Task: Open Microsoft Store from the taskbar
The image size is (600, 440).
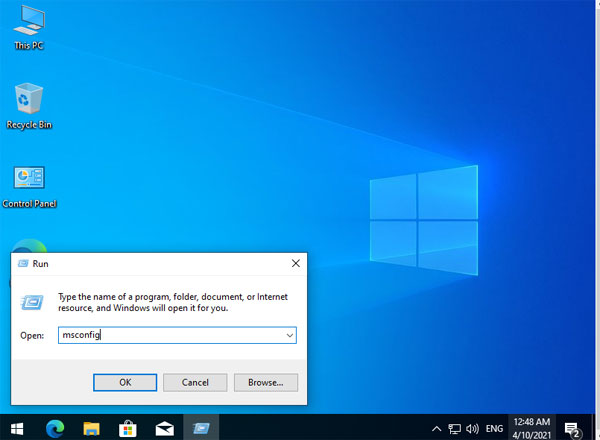Action: (x=127, y=427)
